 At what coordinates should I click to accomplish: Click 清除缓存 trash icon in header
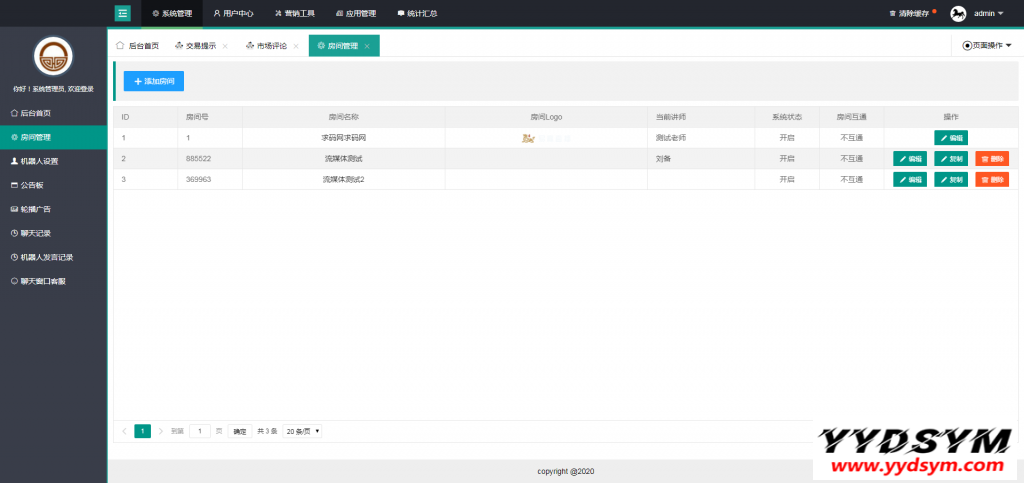[x=892, y=14]
